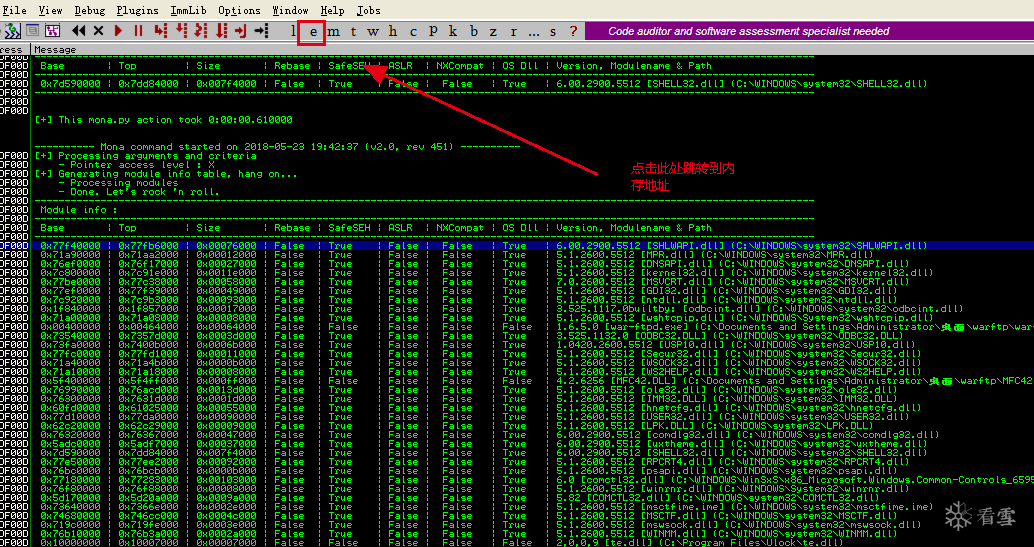Show the Call stack with the k button
Image resolution: width=1034 pixels, height=547 pixels.
[x=453, y=31]
